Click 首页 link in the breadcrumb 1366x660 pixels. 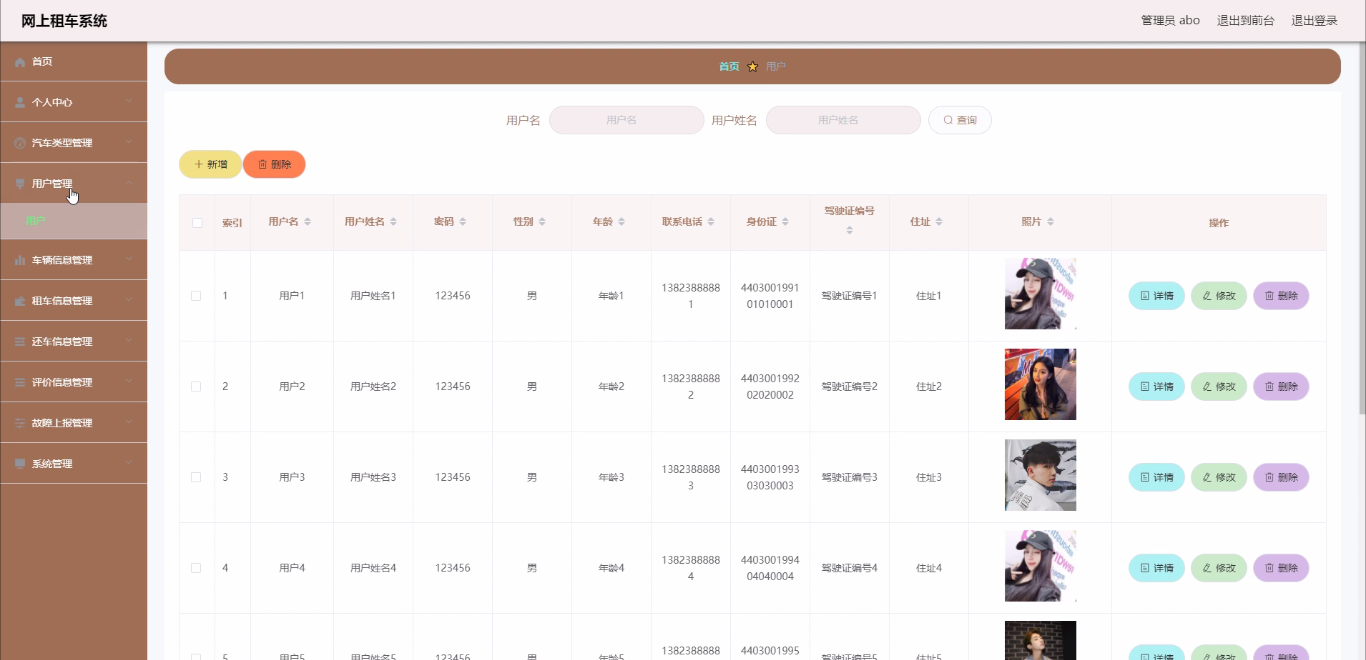click(x=729, y=67)
